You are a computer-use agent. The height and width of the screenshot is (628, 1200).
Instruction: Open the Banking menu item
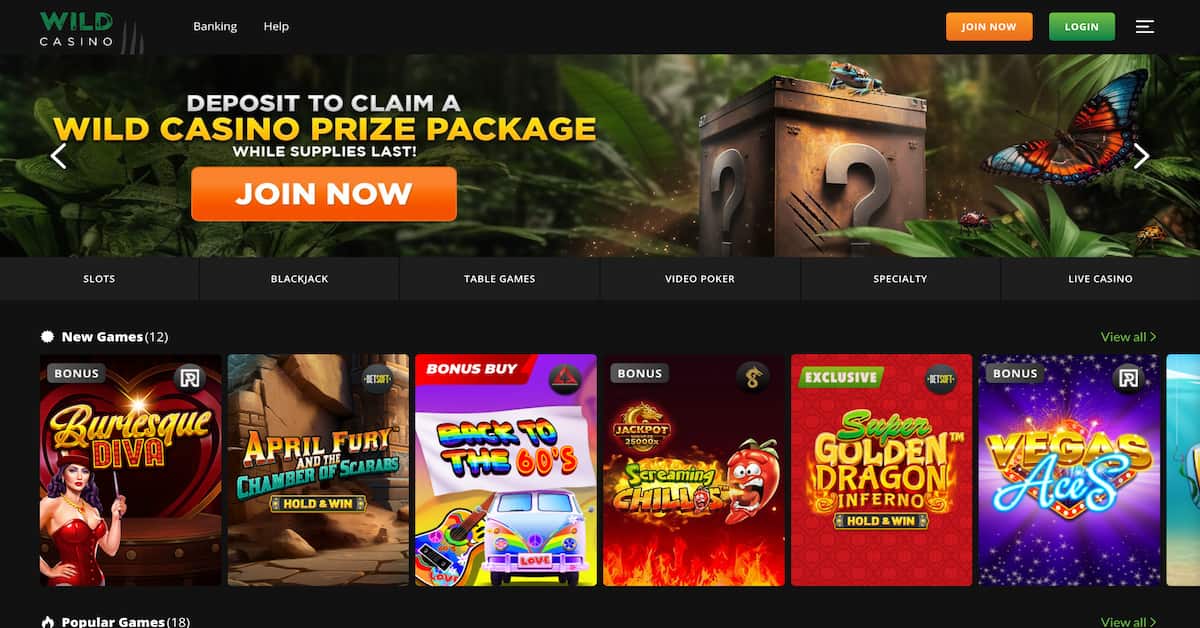(215, 26)
